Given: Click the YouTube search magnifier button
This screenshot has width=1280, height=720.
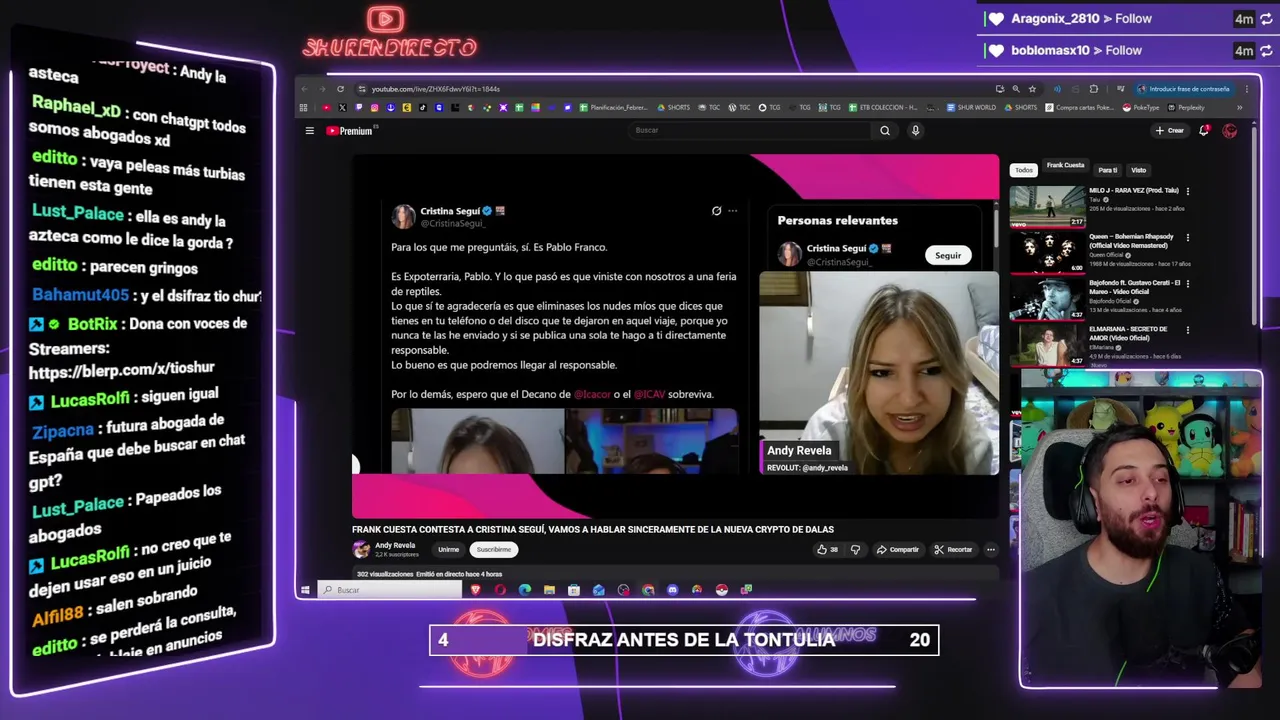Looking at the screenshot, I should 885,130.
